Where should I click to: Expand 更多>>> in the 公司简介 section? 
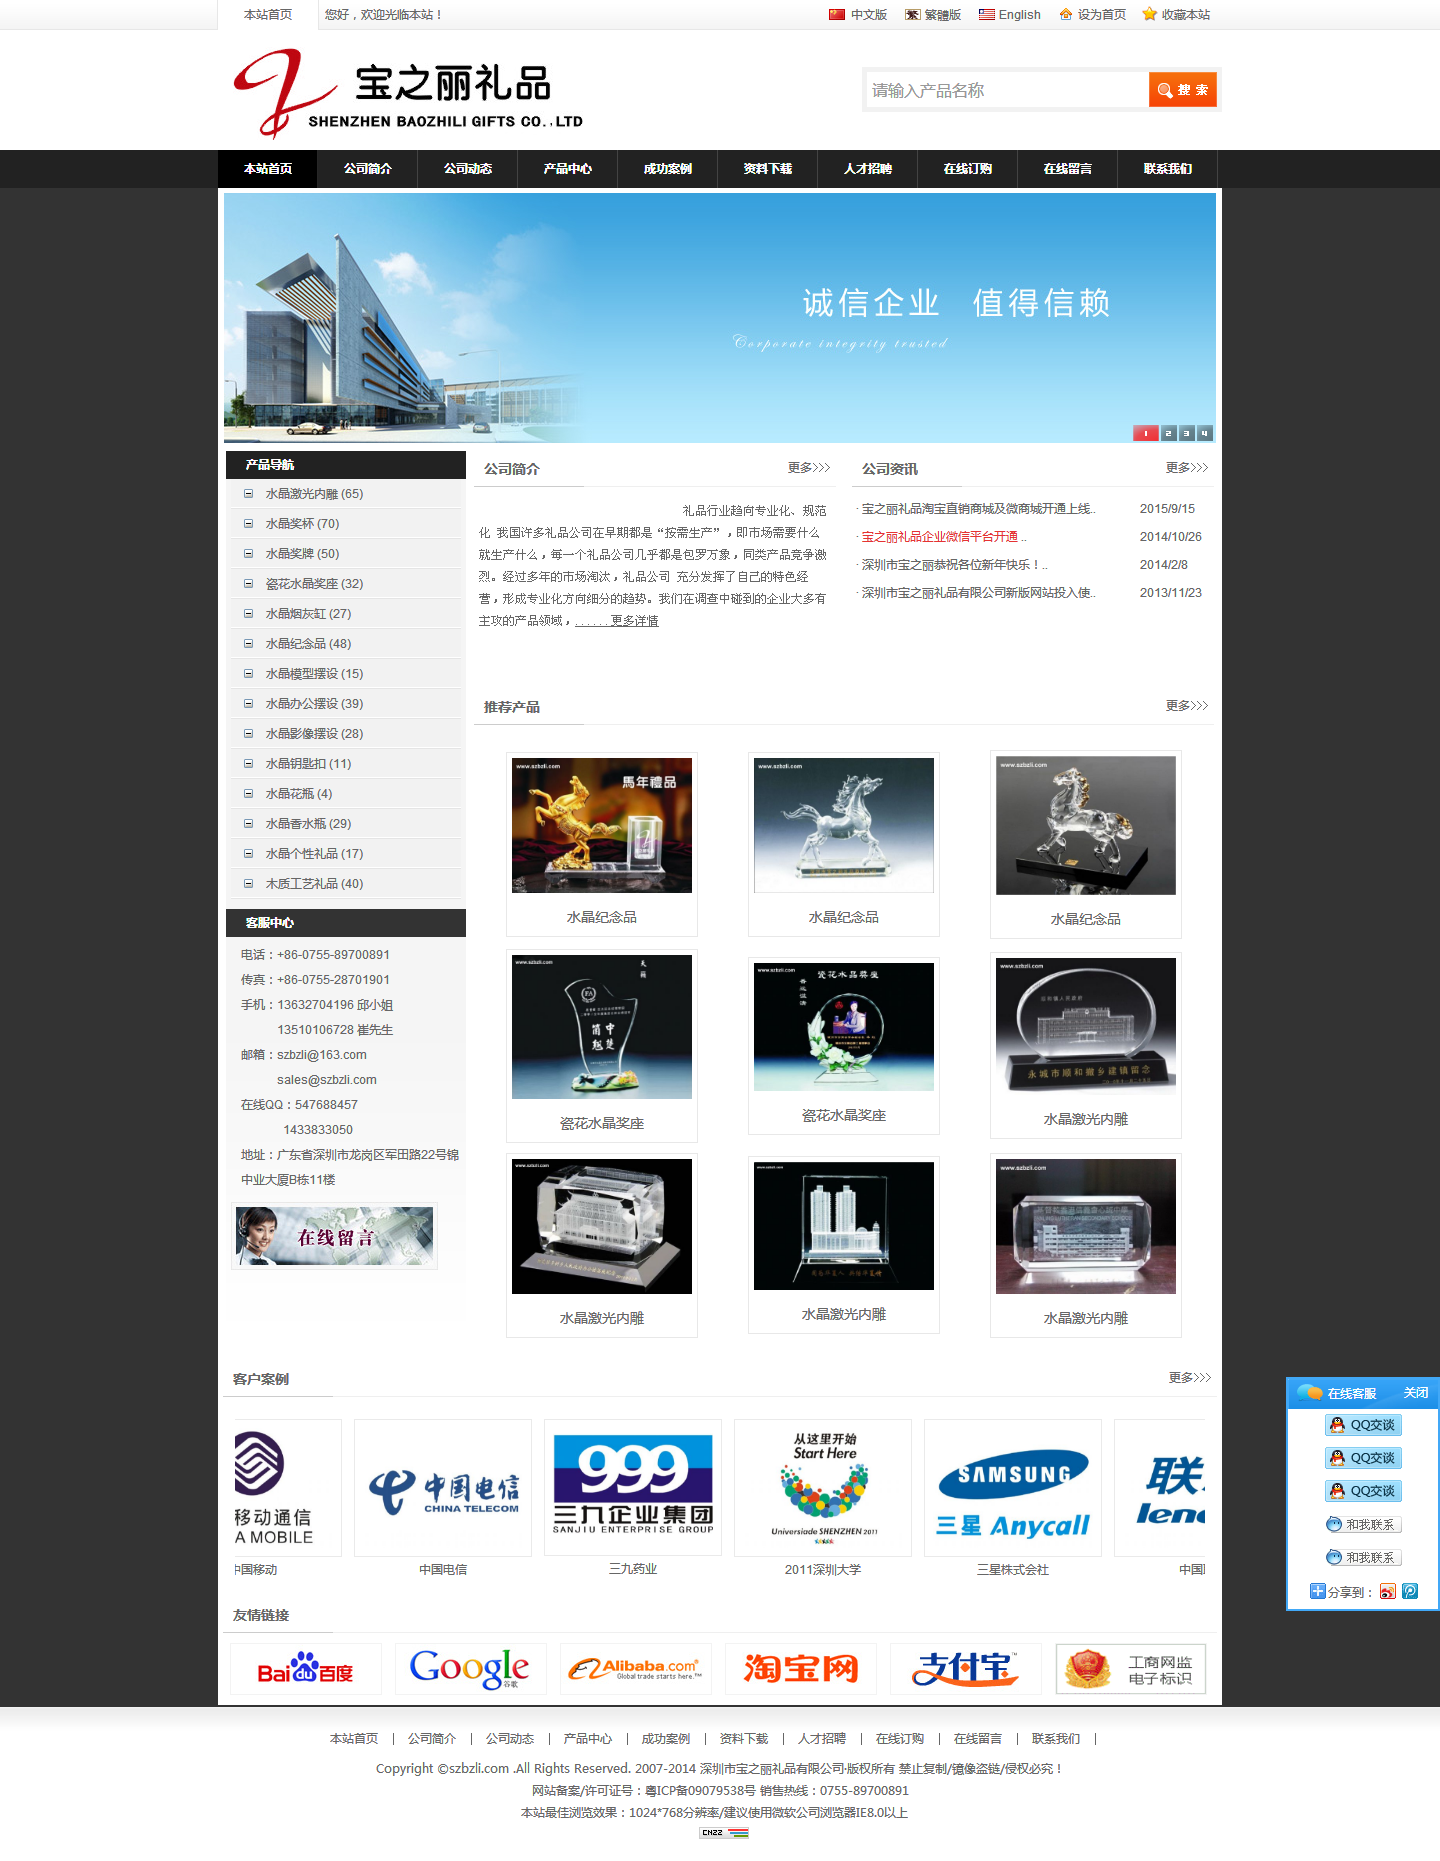(809, 468)
